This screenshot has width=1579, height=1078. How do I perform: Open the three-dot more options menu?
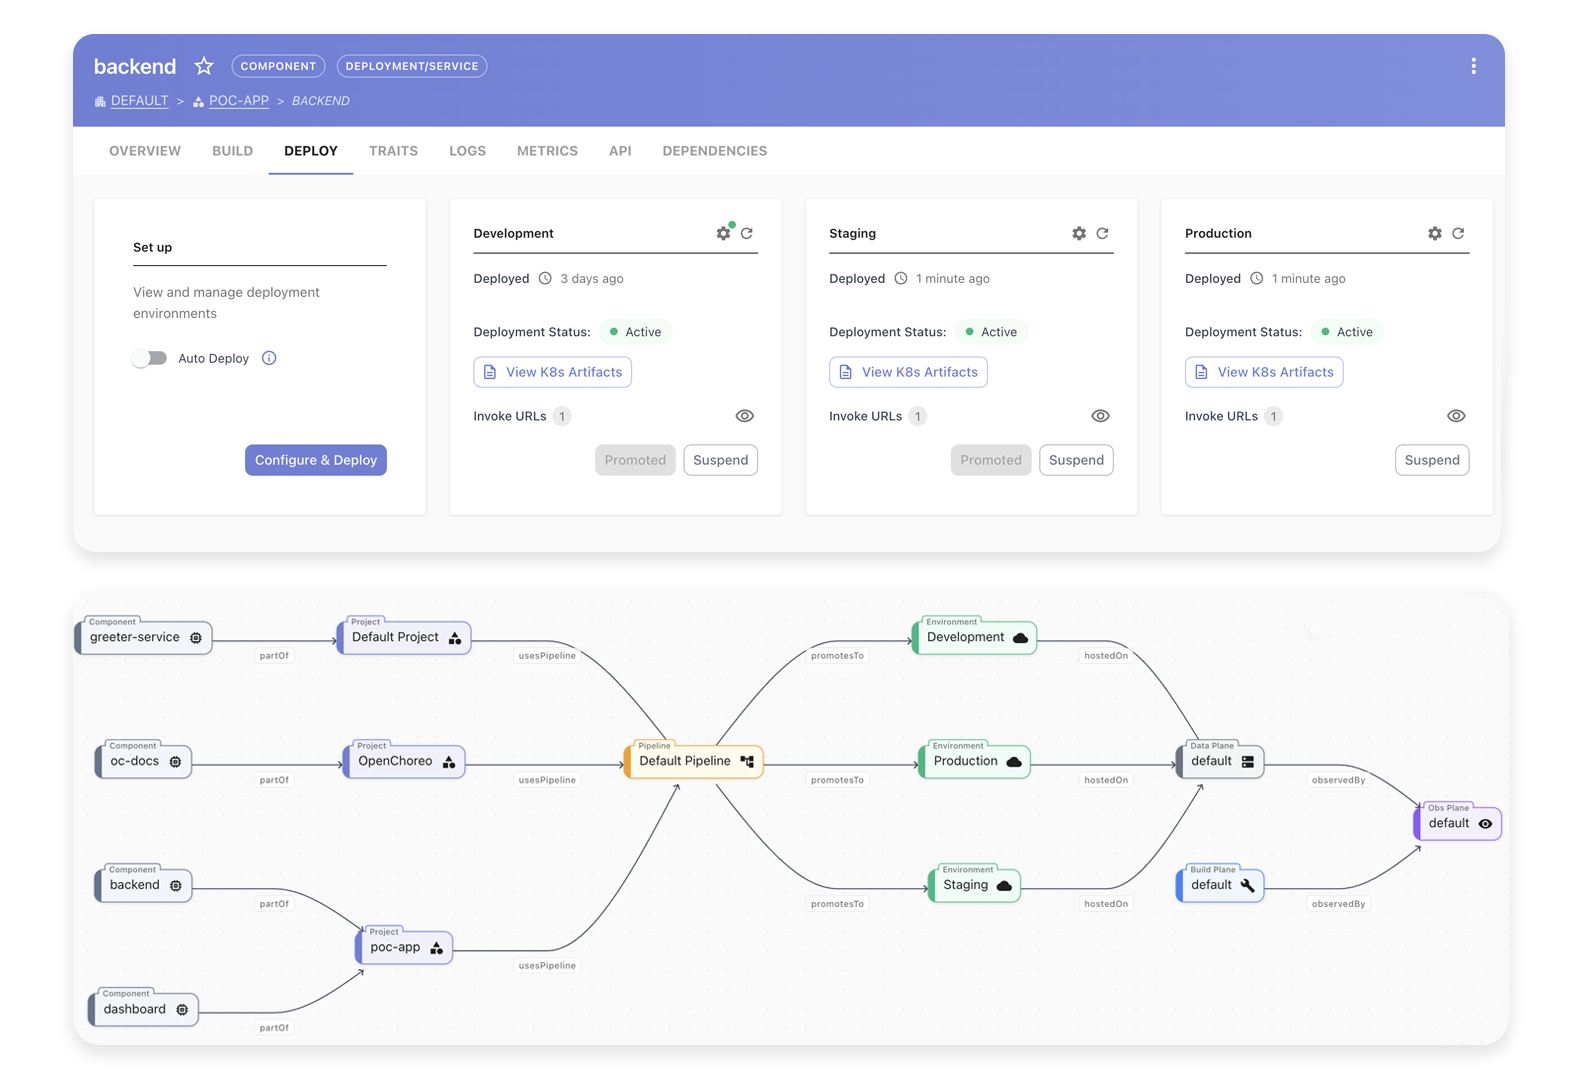point(1472,66)
